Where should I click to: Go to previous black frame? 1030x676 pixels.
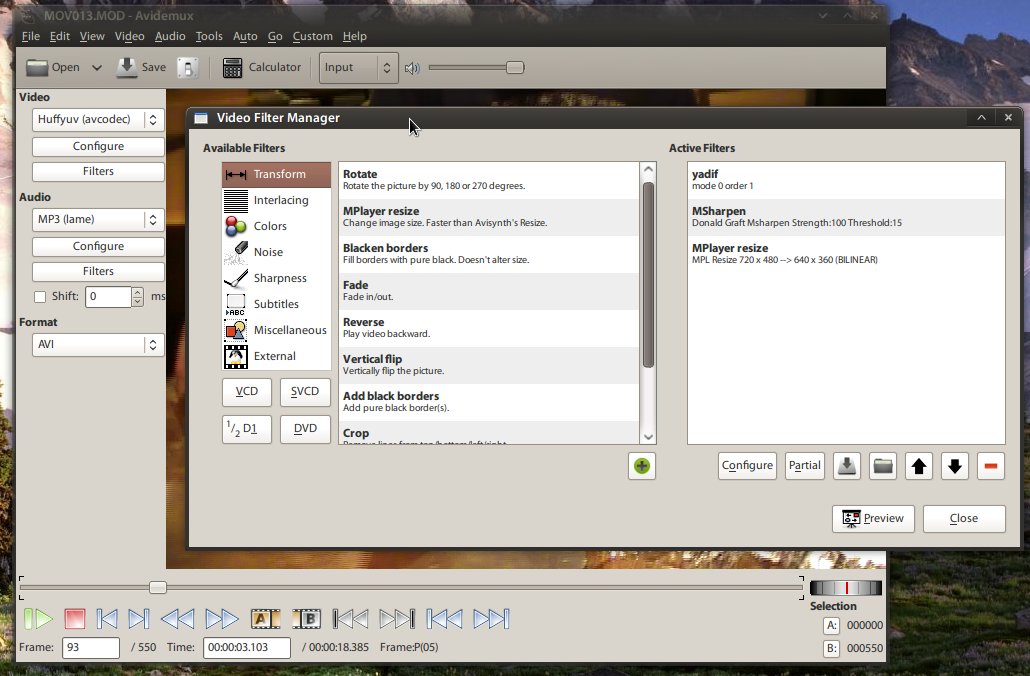tap(351, 619)
